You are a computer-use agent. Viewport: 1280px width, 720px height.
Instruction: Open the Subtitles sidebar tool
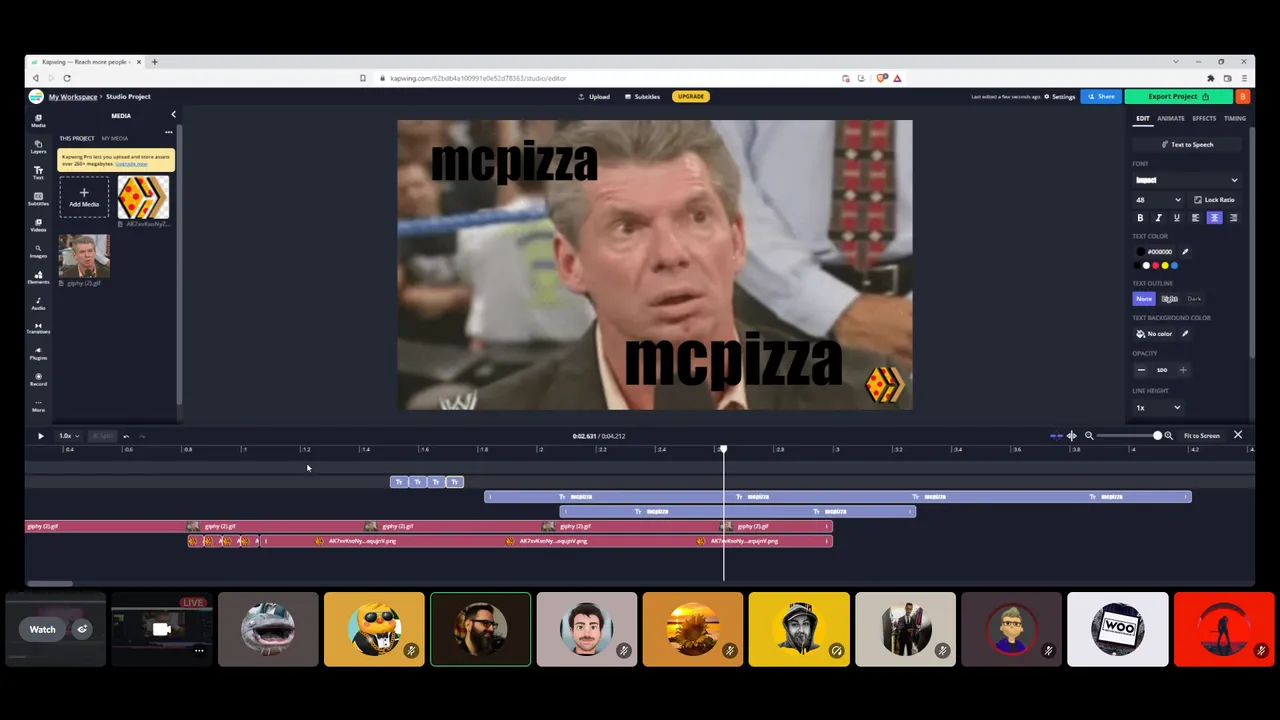(x=38, y=198)
